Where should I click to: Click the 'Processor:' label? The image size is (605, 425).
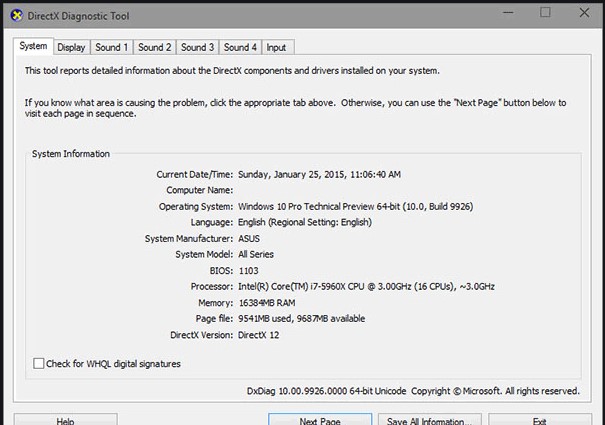[x=212, y=286]
